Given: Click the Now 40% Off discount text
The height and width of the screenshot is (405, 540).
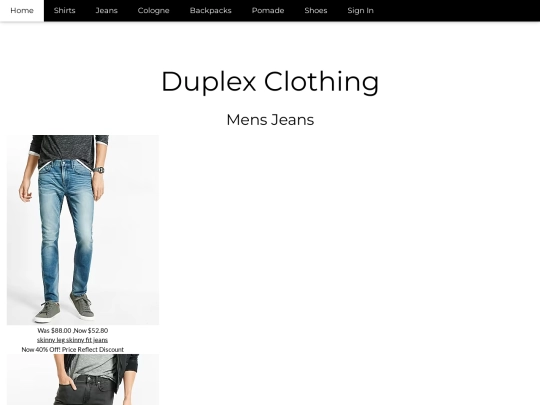Looking at the screenshot, I should point(72,350).
